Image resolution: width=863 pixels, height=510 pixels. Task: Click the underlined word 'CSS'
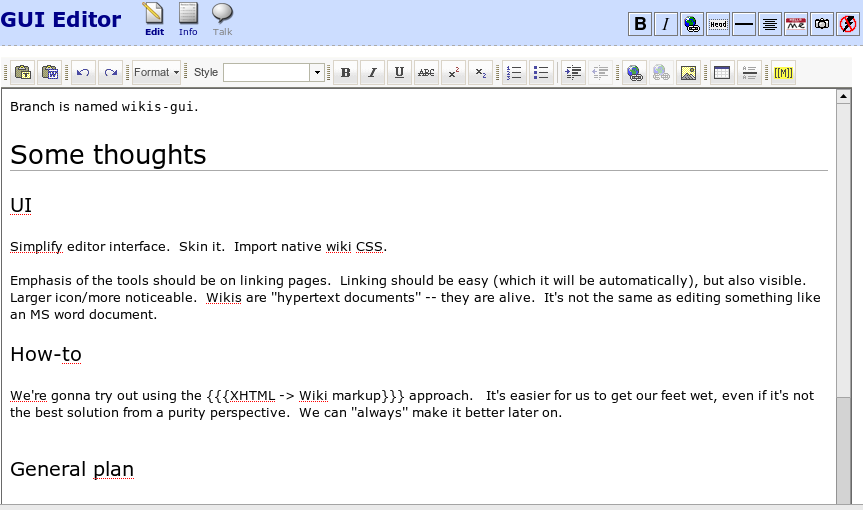tap(369, 246)
